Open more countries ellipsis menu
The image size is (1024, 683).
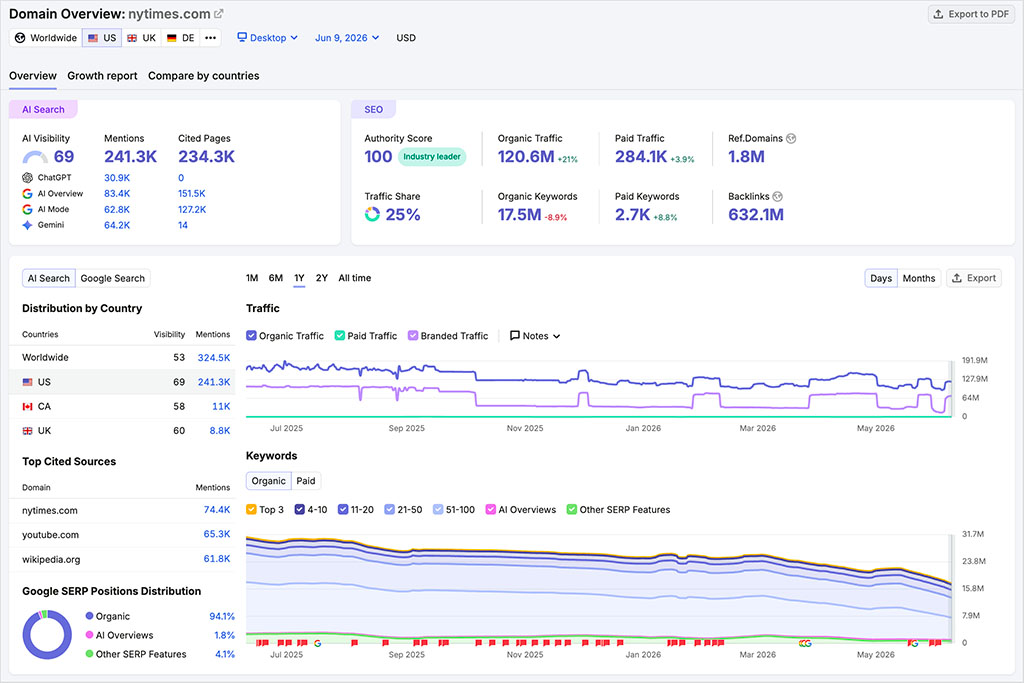(x=210, y=38)
